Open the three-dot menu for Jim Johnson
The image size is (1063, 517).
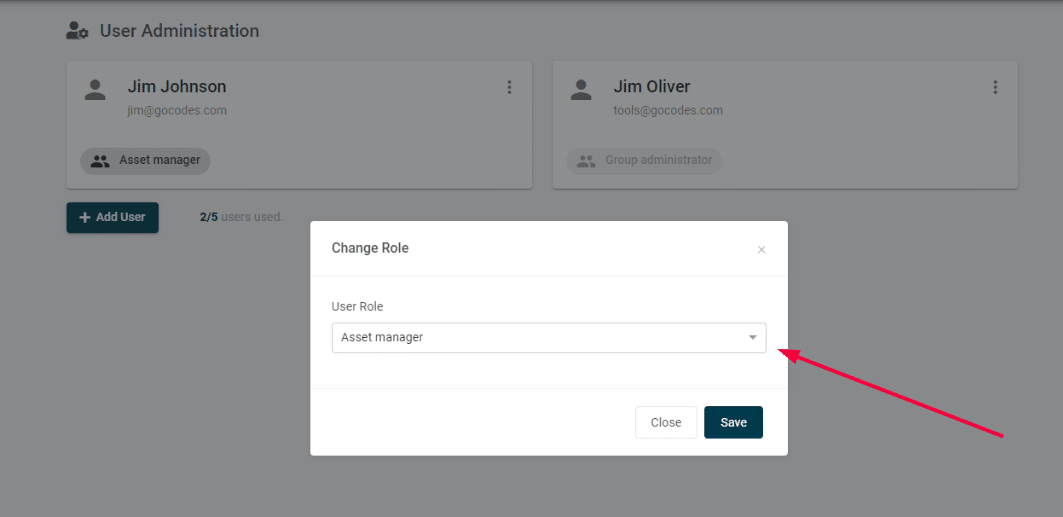pyautogui.click(x=509, y=87)
